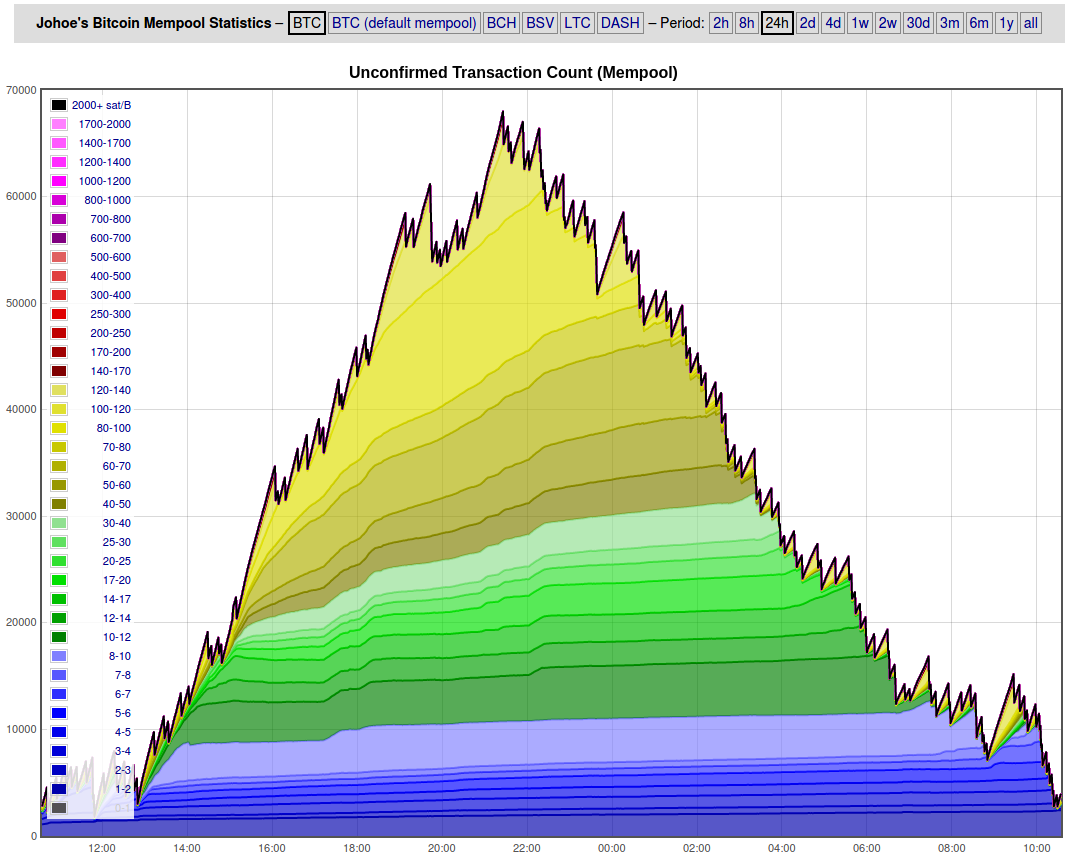Toggle the 5-6 legend label
1074x866 pixels.
coord(123,713)
